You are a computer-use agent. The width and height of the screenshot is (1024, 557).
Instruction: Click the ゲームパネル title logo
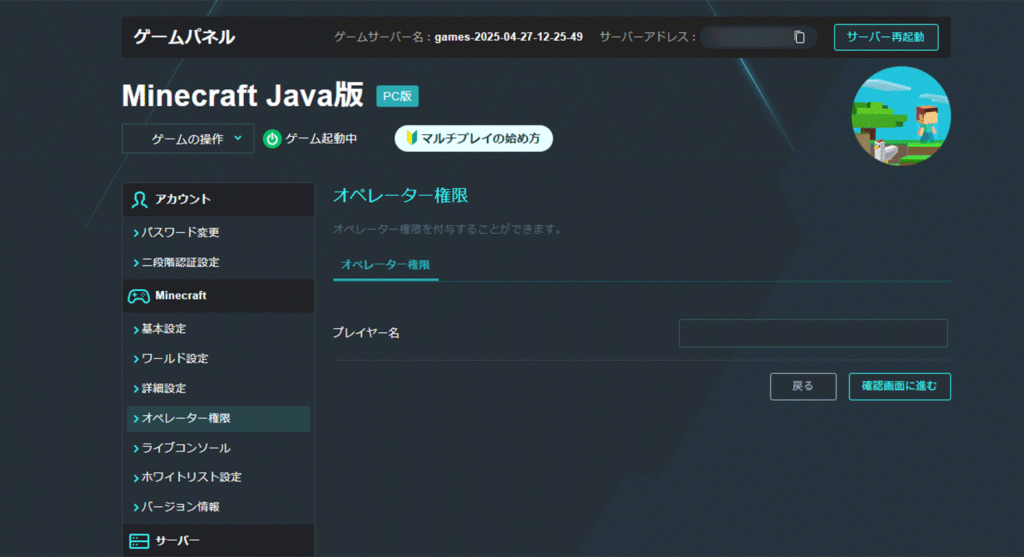tap(184, 37)
